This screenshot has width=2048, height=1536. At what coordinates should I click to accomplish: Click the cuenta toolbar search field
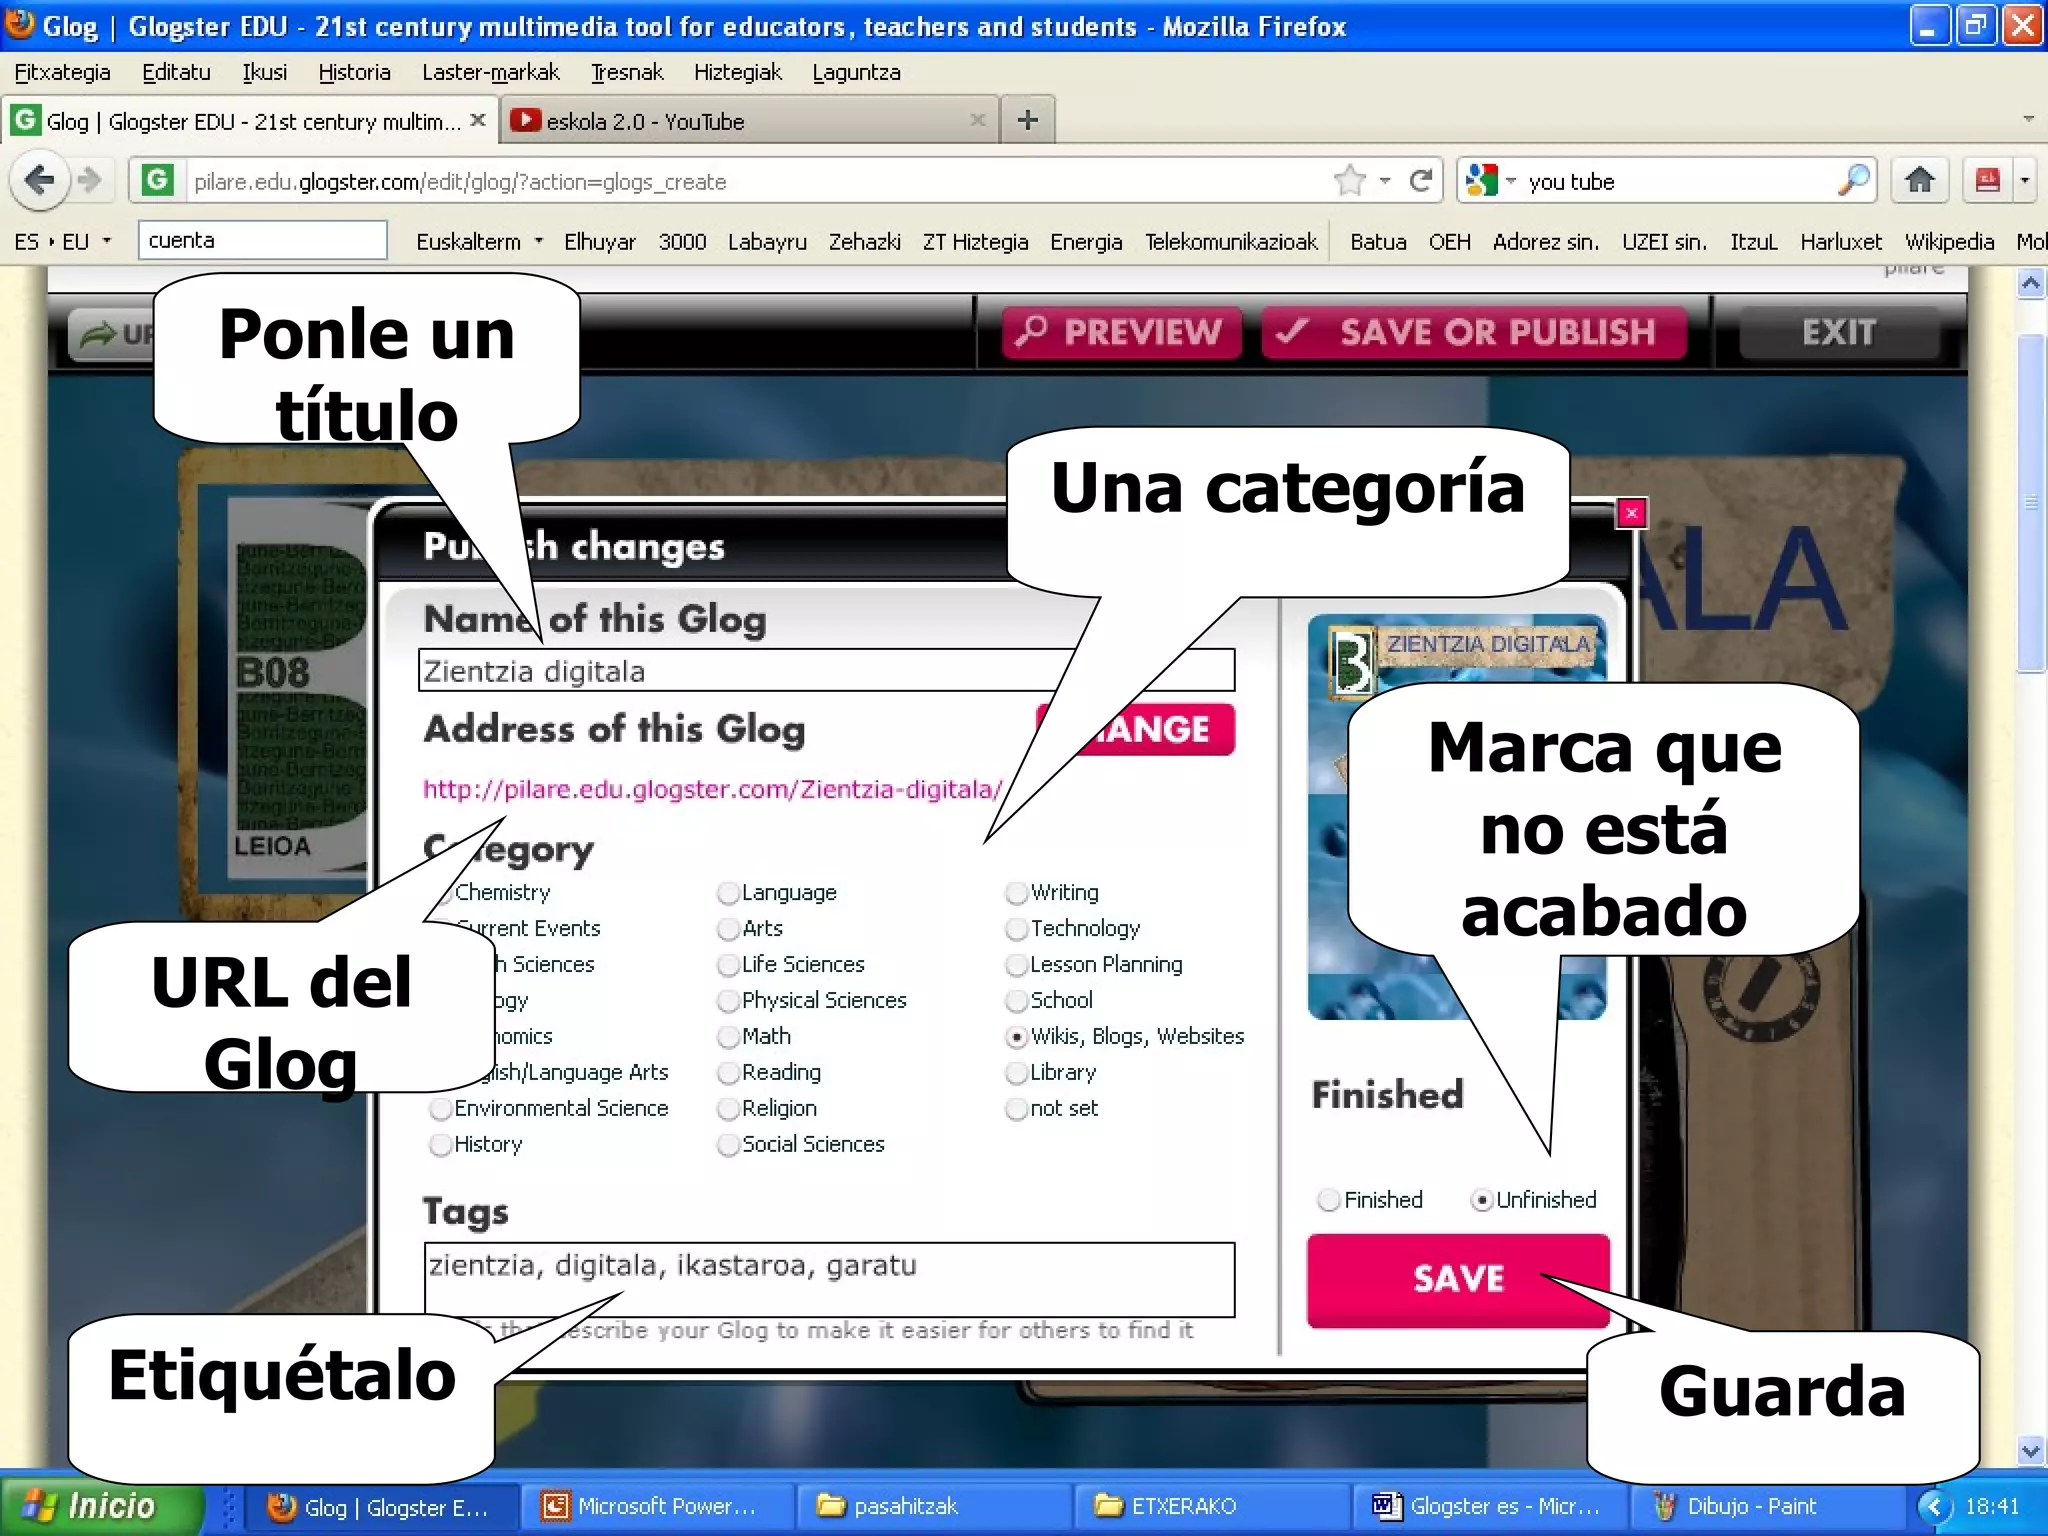coord(262,240)
